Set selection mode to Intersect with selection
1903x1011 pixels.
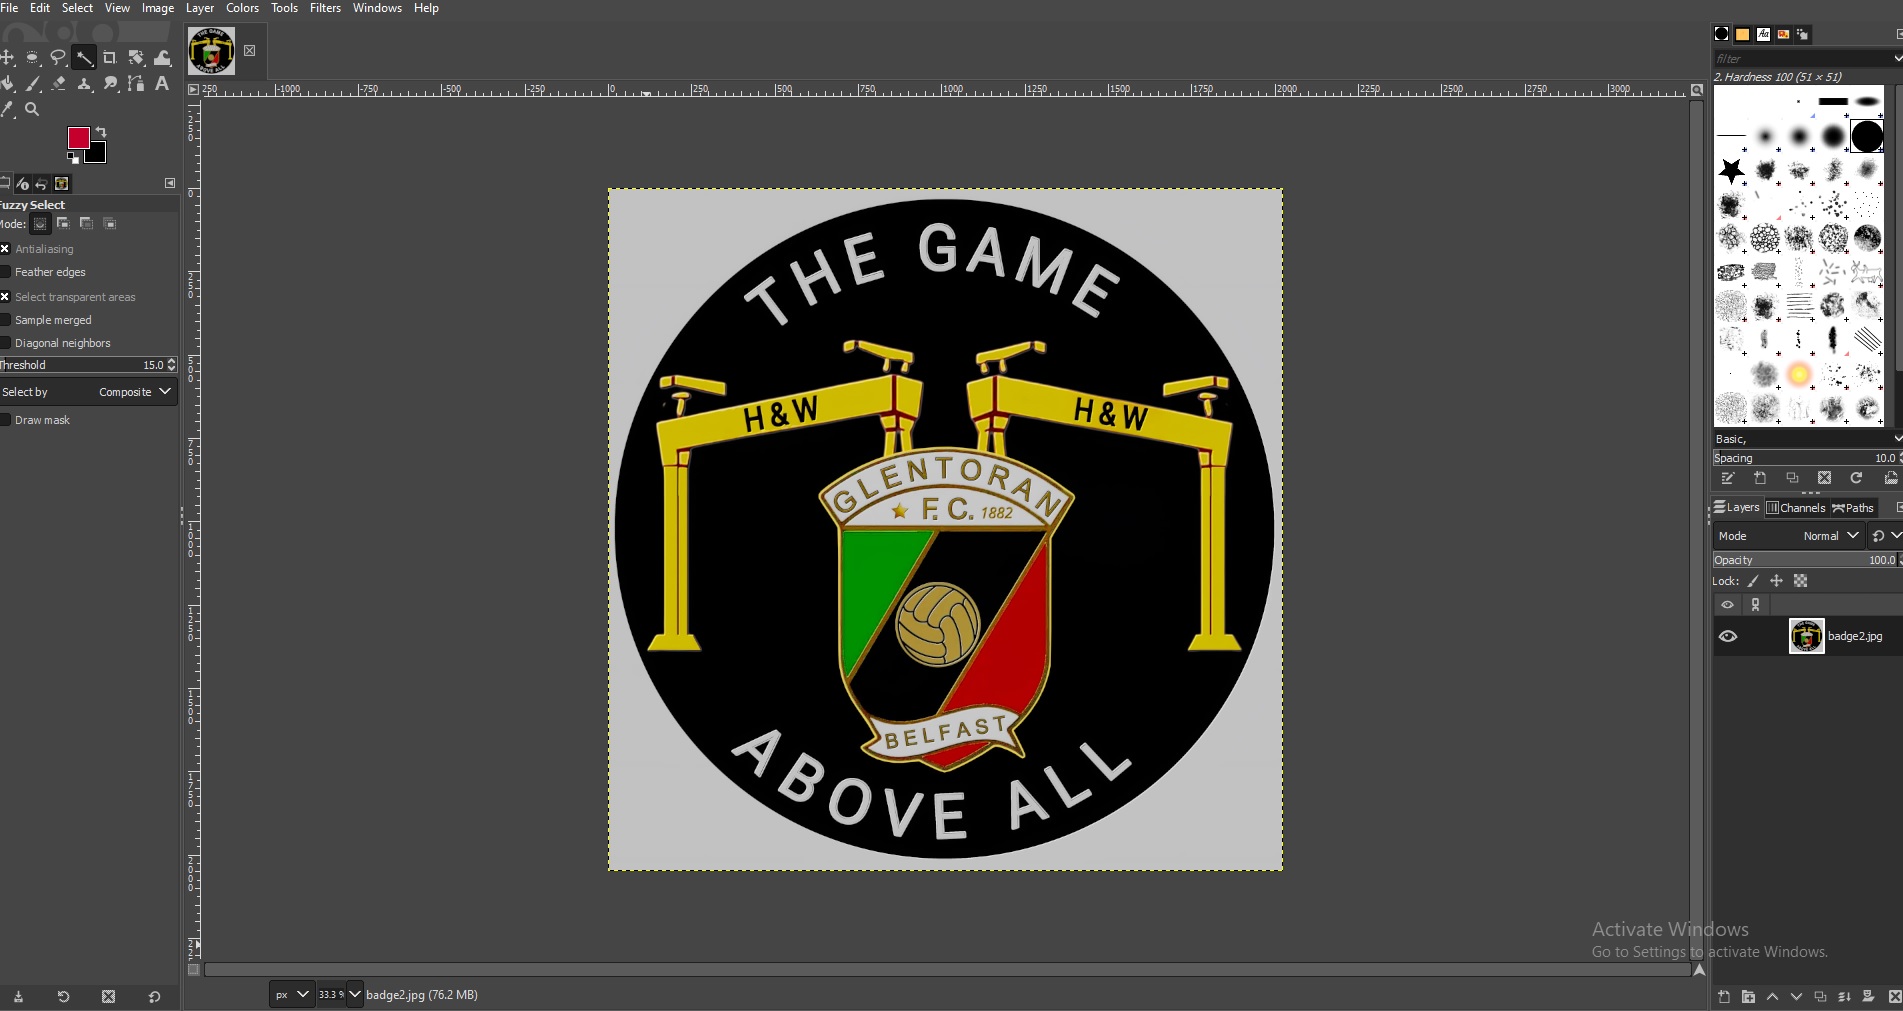pyautogui.click(x=110, y=223)
